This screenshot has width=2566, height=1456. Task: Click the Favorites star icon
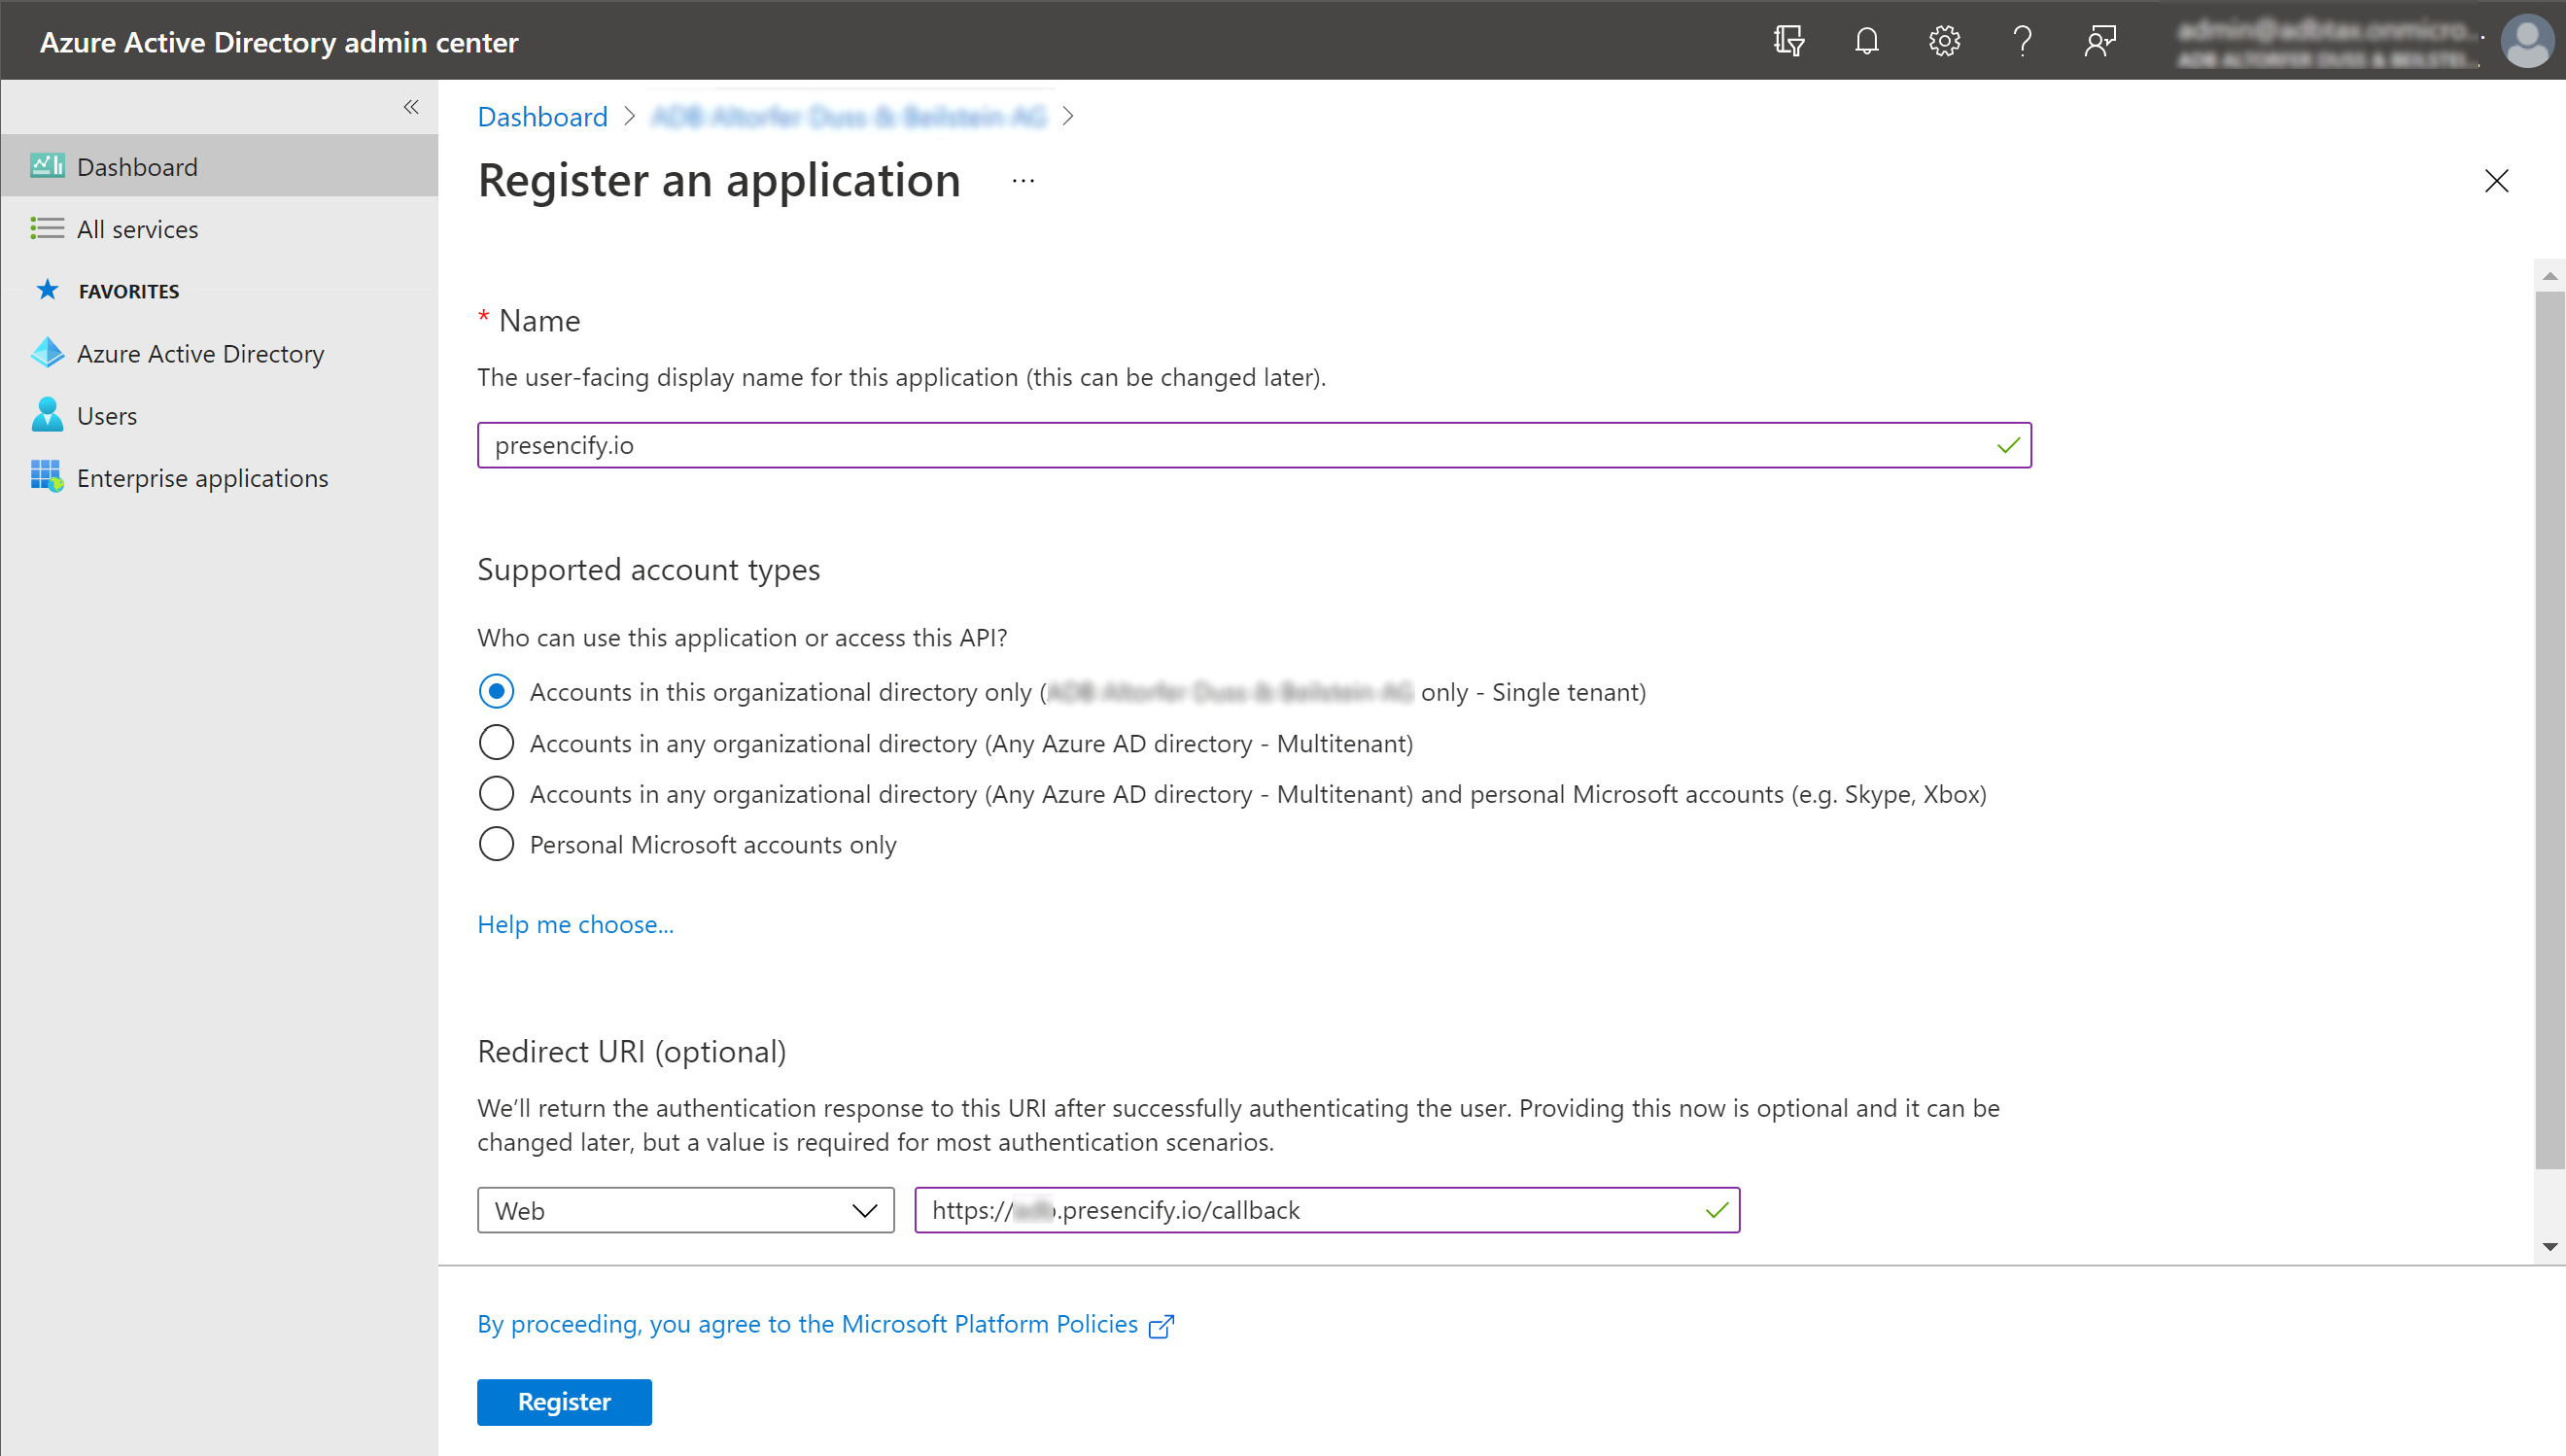click(x=47, y=290)
